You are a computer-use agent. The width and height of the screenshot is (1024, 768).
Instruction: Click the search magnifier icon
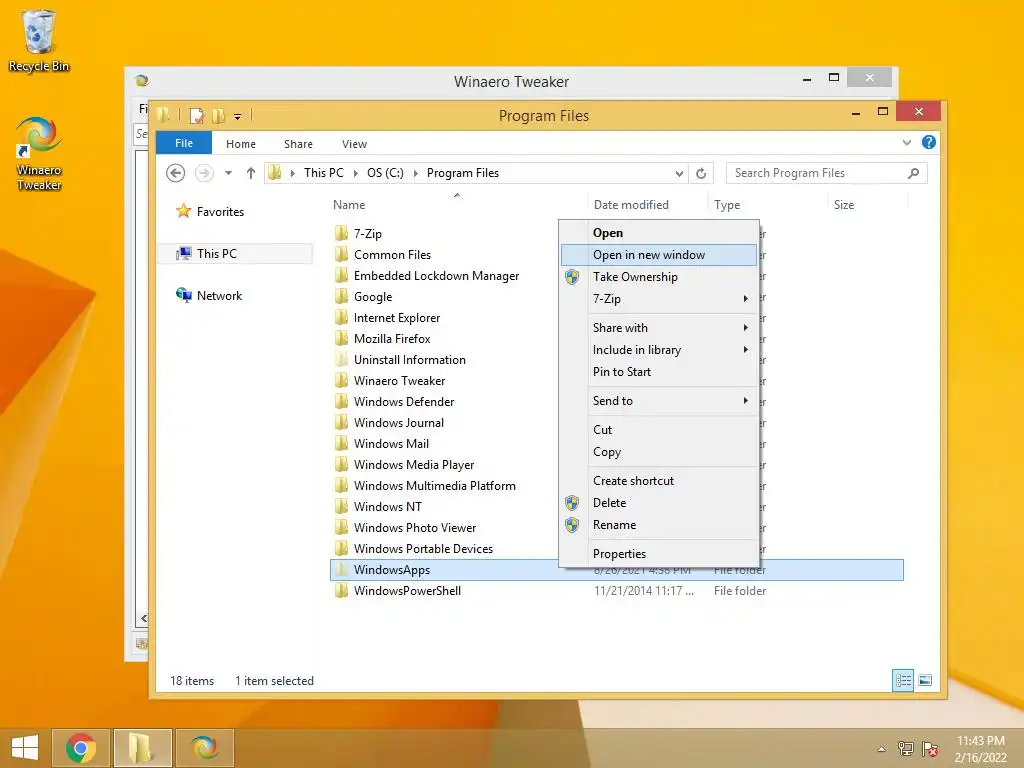click(914, 173)
